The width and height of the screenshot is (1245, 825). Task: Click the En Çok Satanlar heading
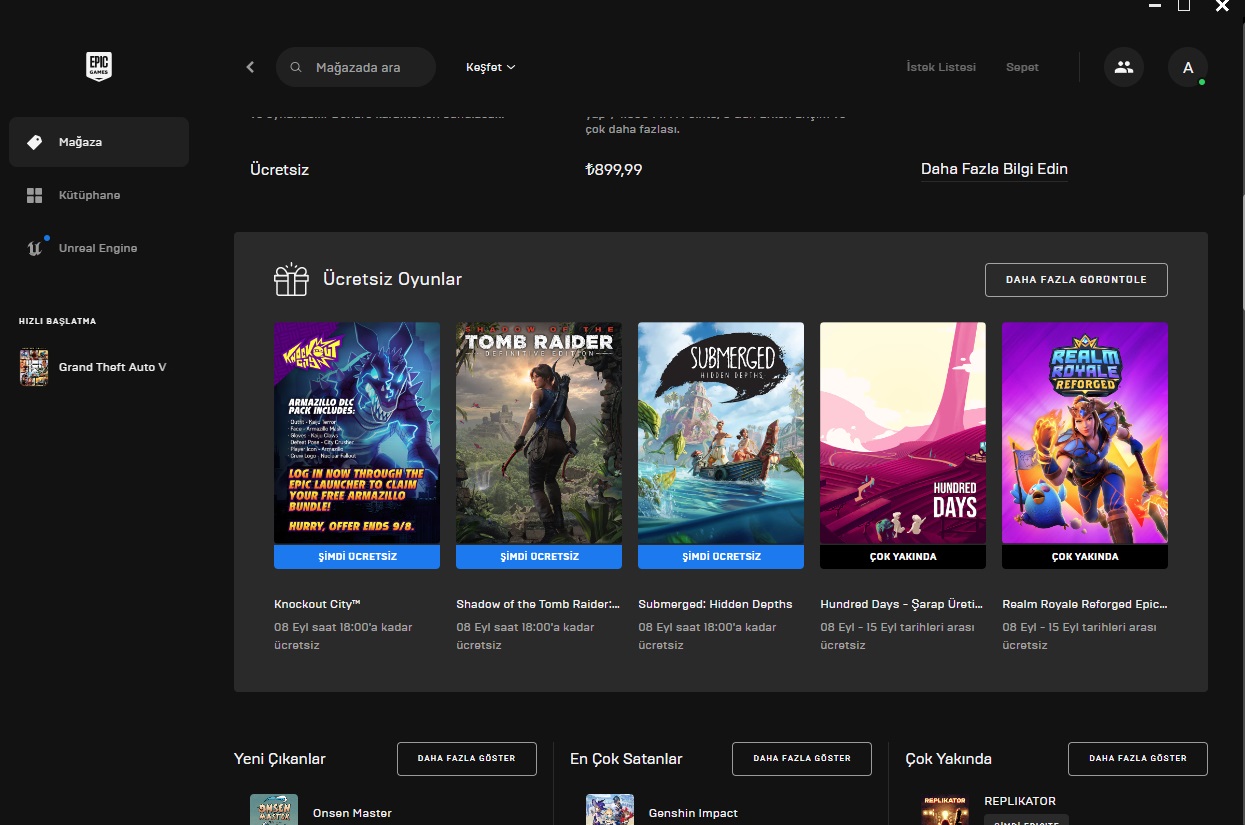[626, 759]
